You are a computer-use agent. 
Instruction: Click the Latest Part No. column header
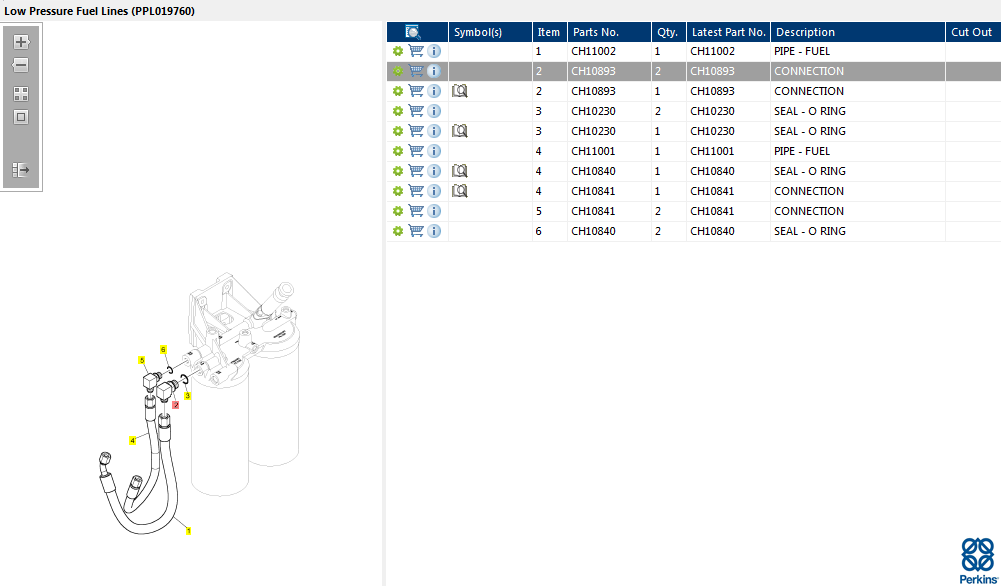728,32
